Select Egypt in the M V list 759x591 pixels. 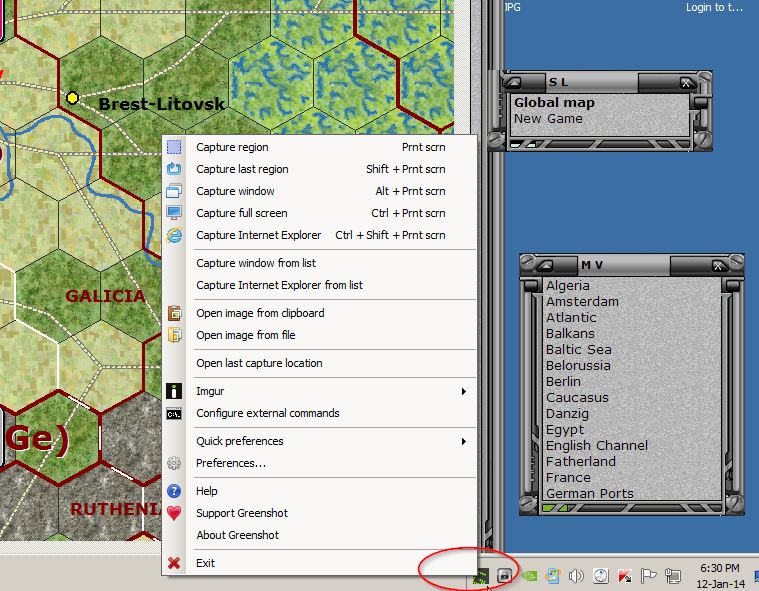pyautogui.click(x=565, y=429)
